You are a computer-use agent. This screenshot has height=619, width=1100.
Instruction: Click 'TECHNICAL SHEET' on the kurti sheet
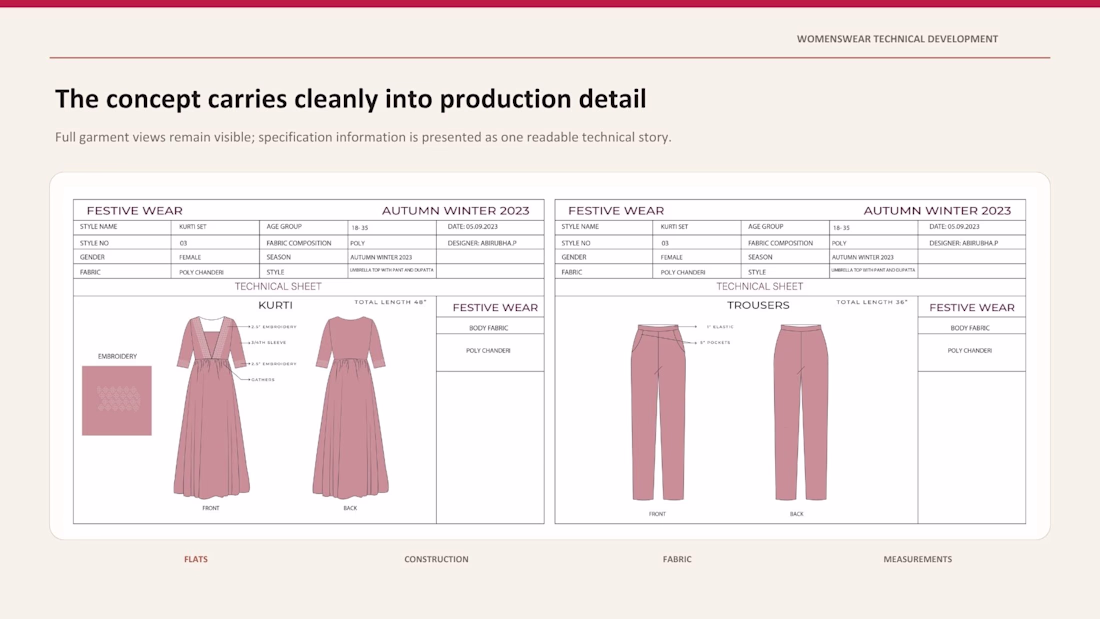pos(278,286)
